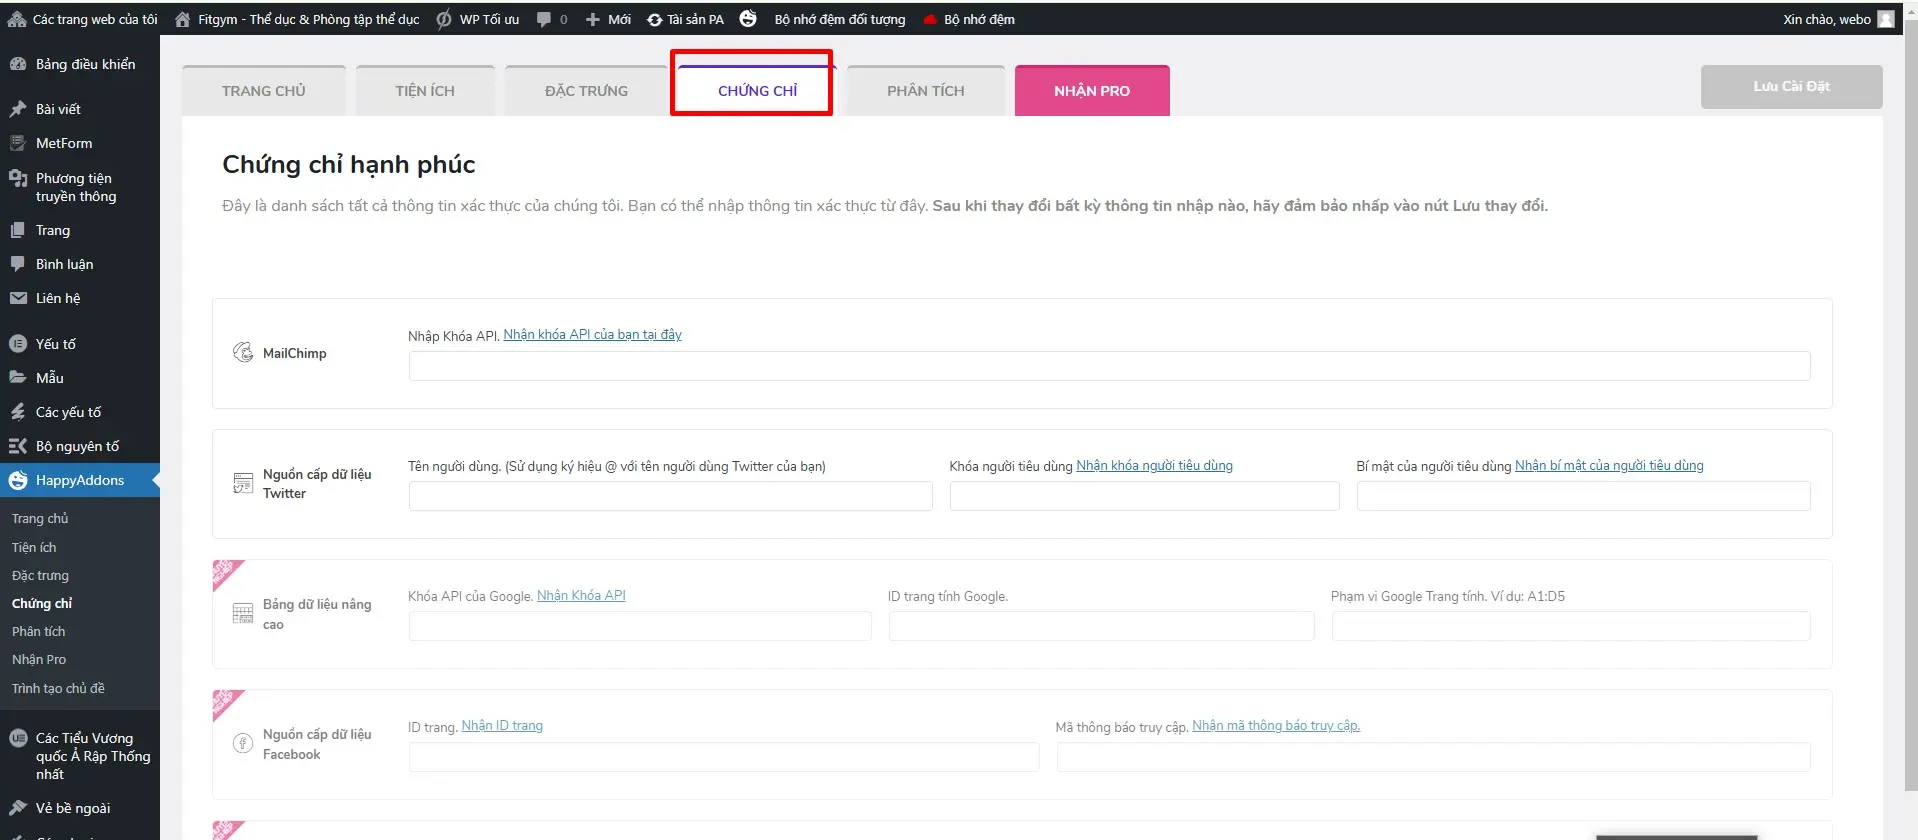Open Tài sản PA in admin bar

tap(685, 19)
